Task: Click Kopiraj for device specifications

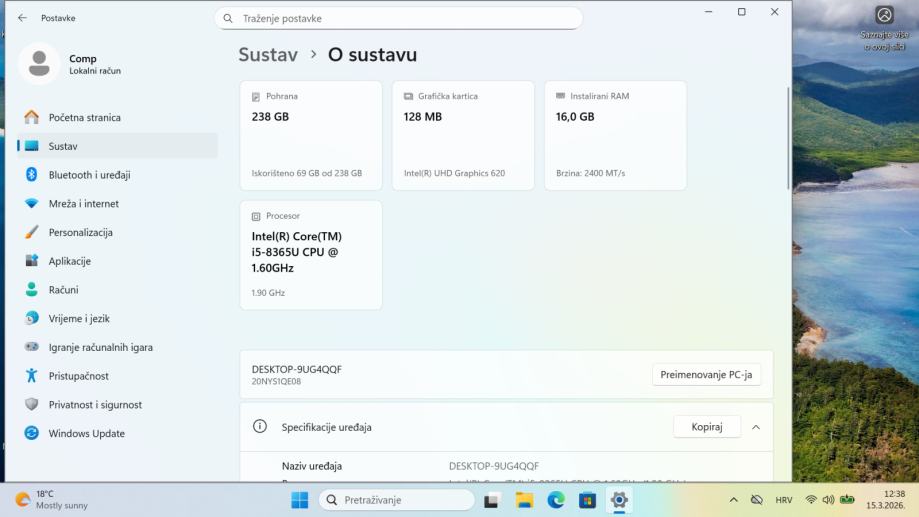Action: [x=707, y=427]
